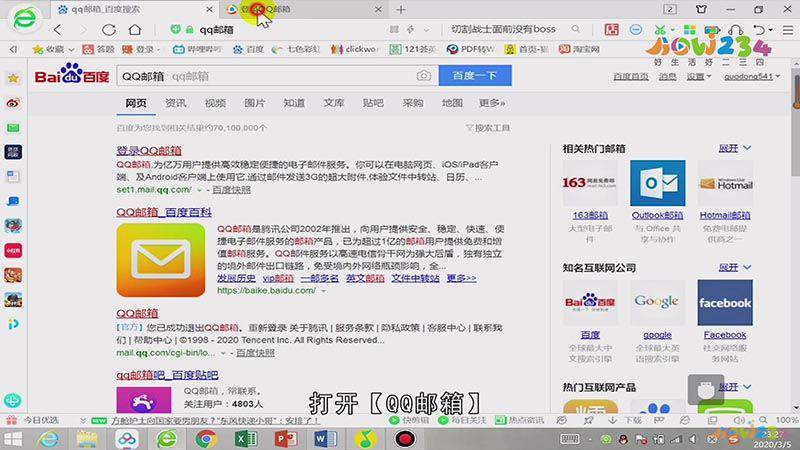Viewport: 800px width, 450px height.
Task: Click the 百度一下 search button
Action: 475,76
